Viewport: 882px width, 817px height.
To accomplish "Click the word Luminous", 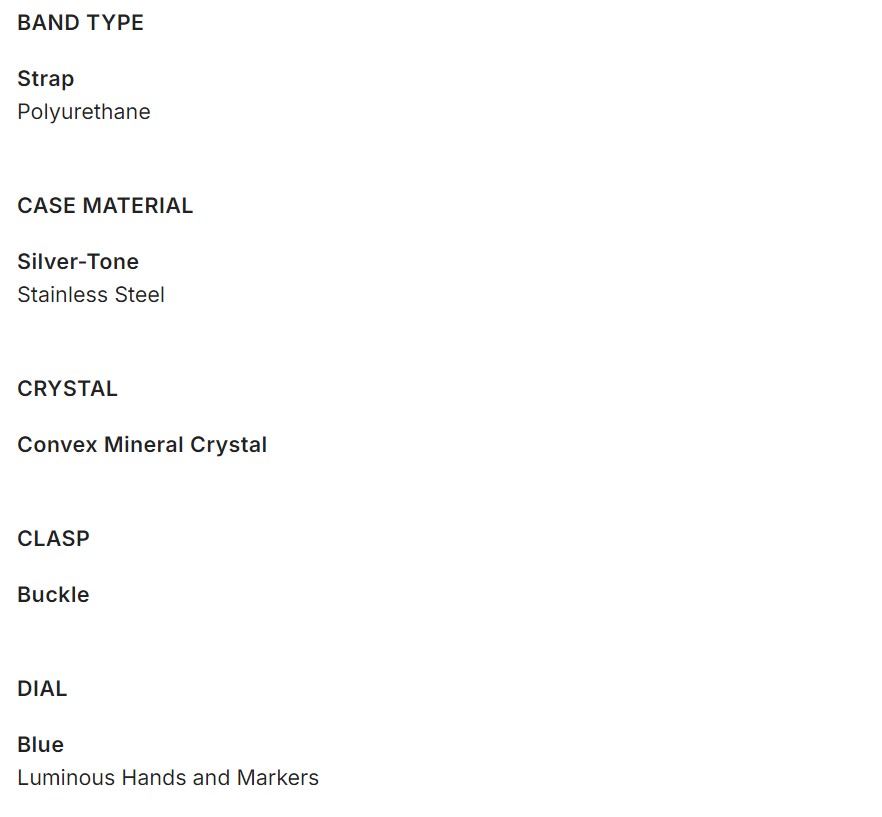I will tap(66, 778).
